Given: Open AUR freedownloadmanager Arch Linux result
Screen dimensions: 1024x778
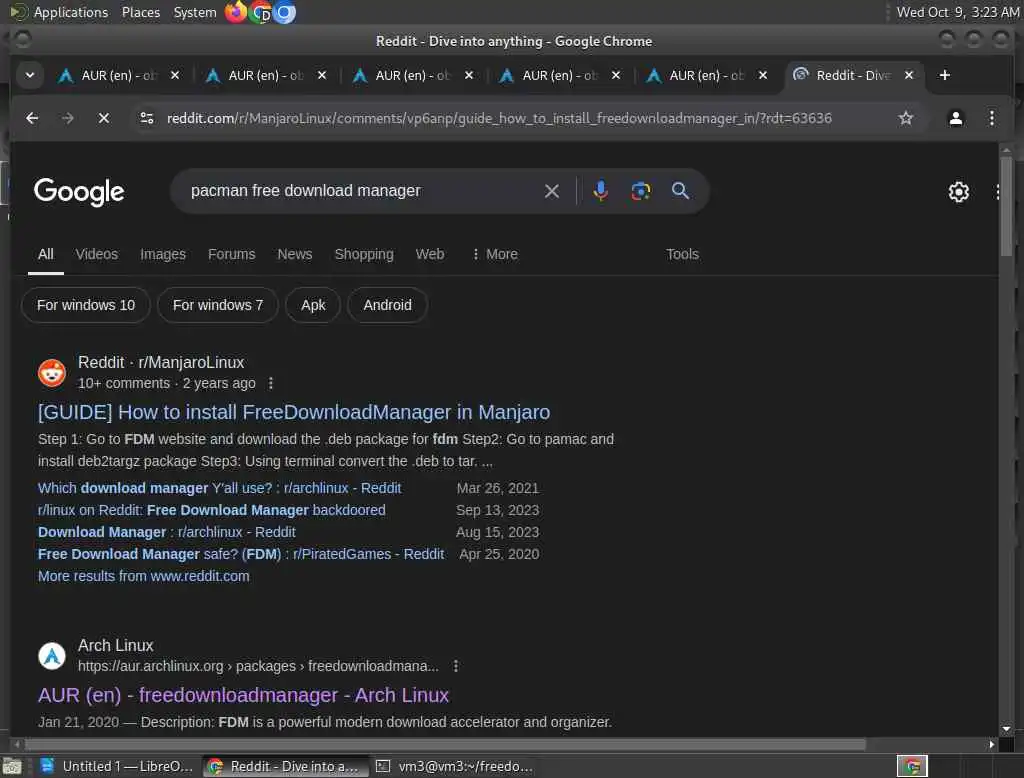Looking at the screenshot, I should pos(243,695).
